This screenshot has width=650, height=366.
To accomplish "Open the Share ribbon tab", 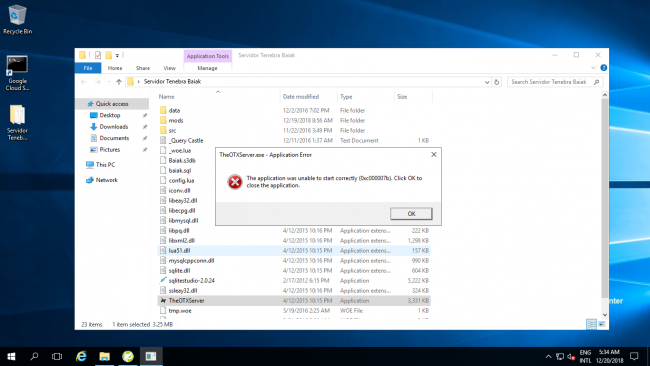I will (143, 68).
